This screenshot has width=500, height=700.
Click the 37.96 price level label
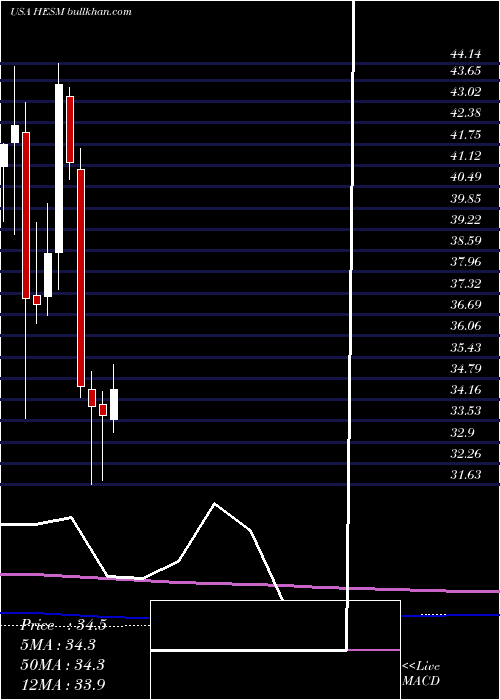pos(466,262)
